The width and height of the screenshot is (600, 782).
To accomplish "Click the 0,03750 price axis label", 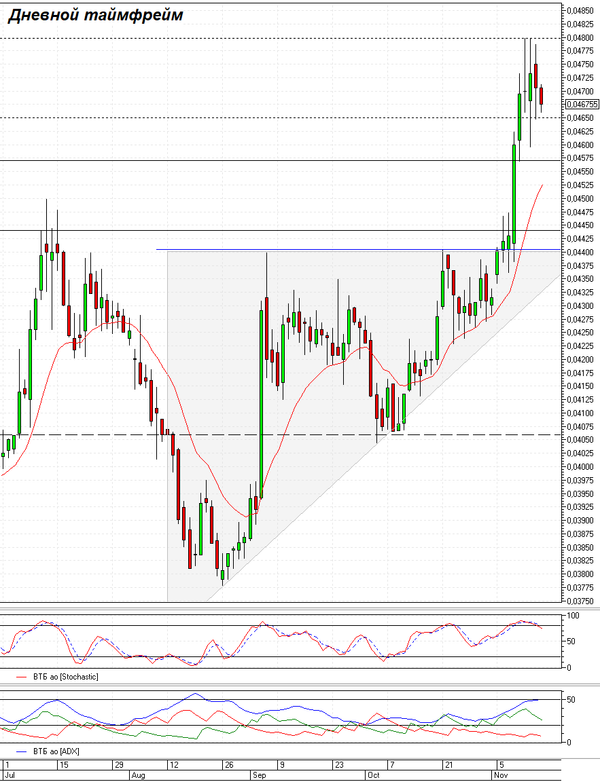I will point(580,601).
